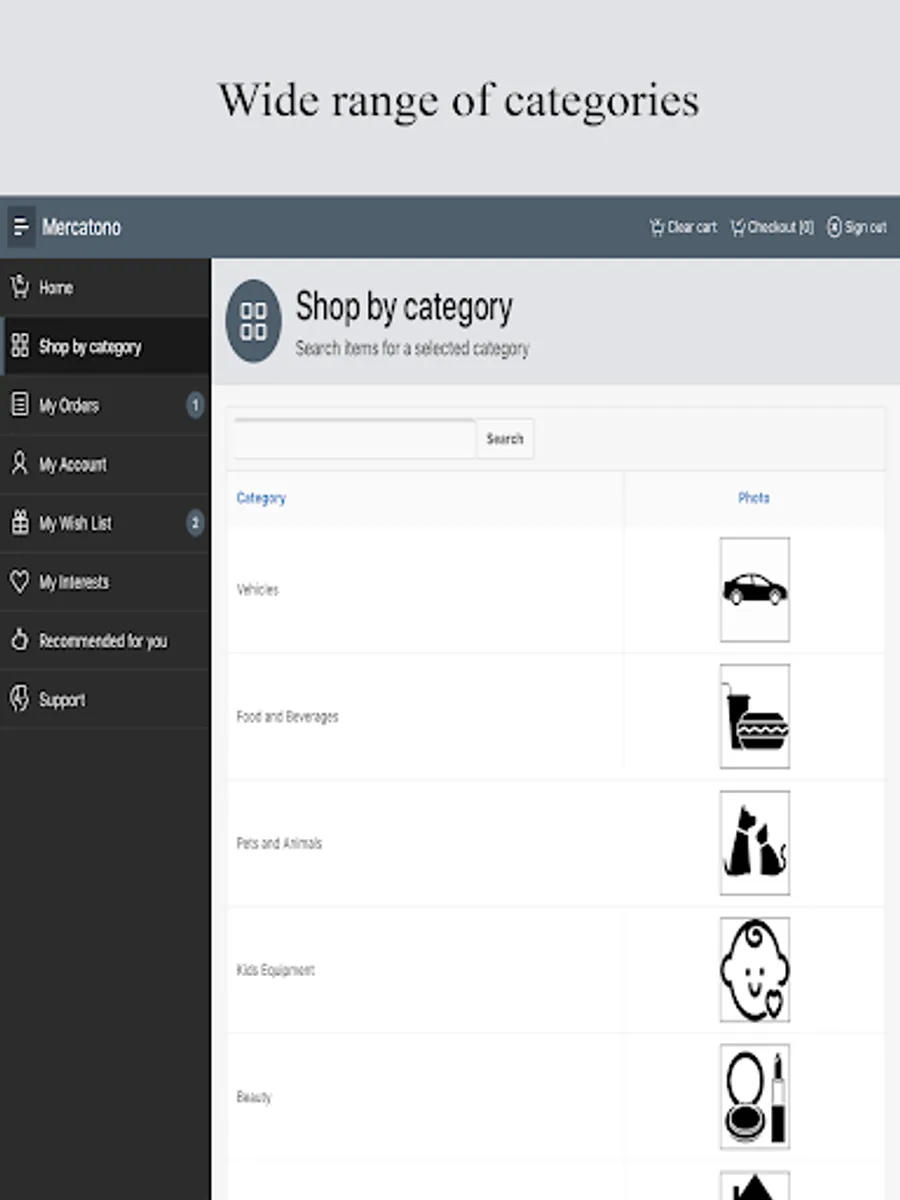Open My Orders menu item

(105, 405)
